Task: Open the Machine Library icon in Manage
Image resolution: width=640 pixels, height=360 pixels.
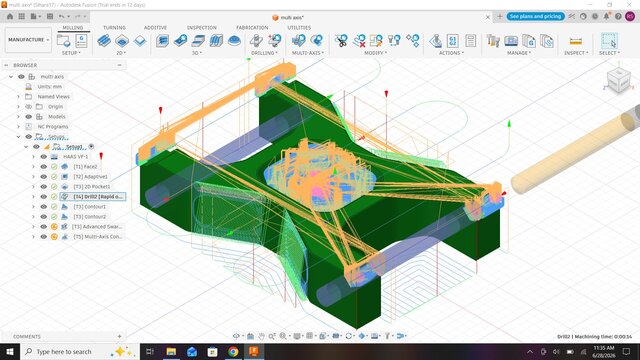Action: [x=511, y=40]
